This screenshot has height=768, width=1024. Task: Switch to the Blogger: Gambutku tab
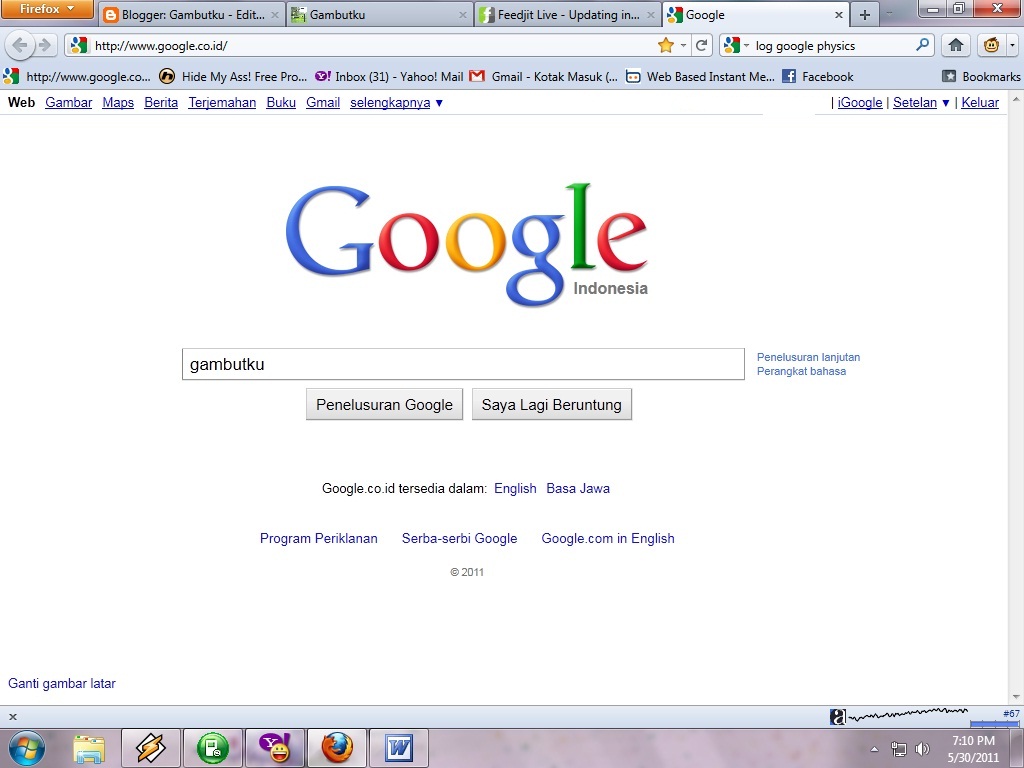tap(192, 14)
